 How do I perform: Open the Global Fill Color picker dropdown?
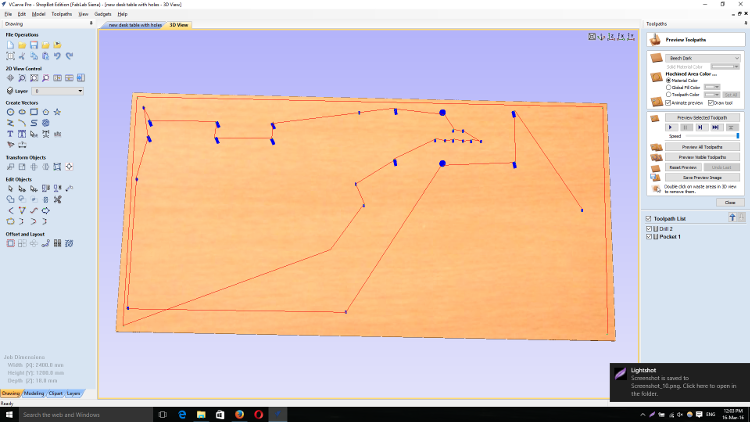point(712,87)
